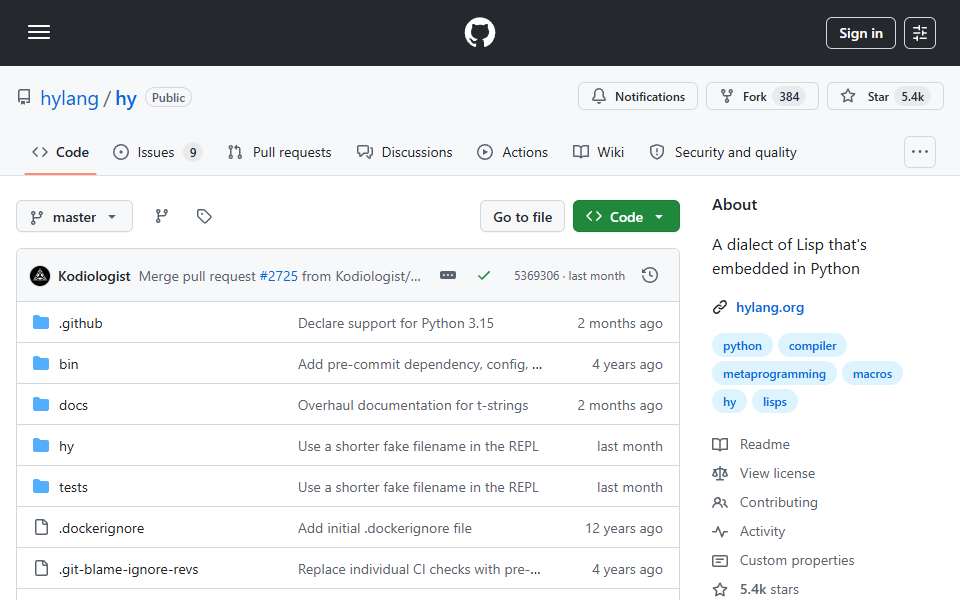Expand the master branch selector
The image size is (960, 600).
tap(74, 217)
